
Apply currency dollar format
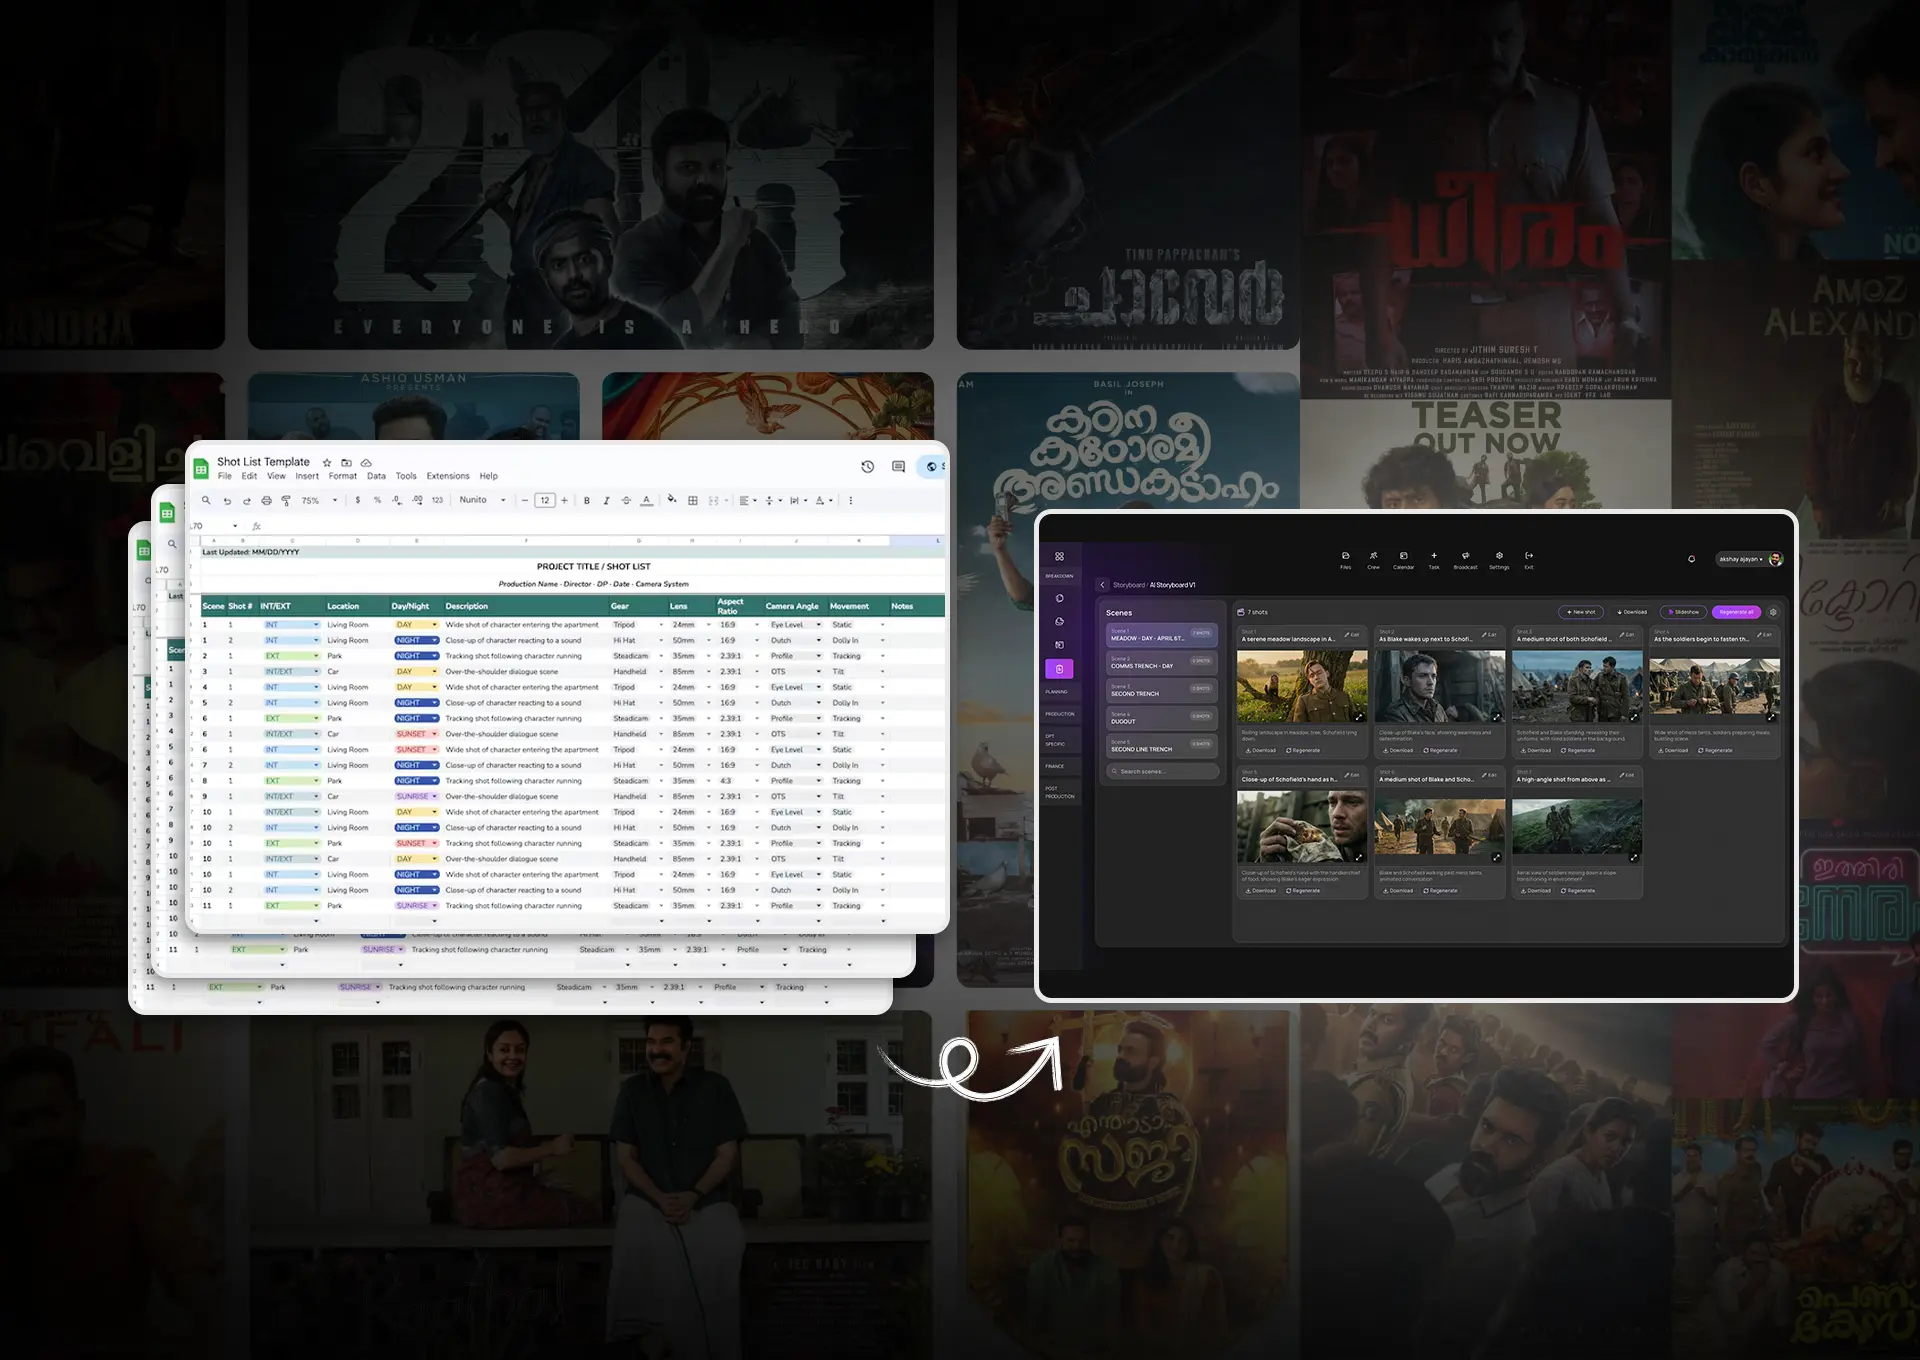click(x=357, y=500)
